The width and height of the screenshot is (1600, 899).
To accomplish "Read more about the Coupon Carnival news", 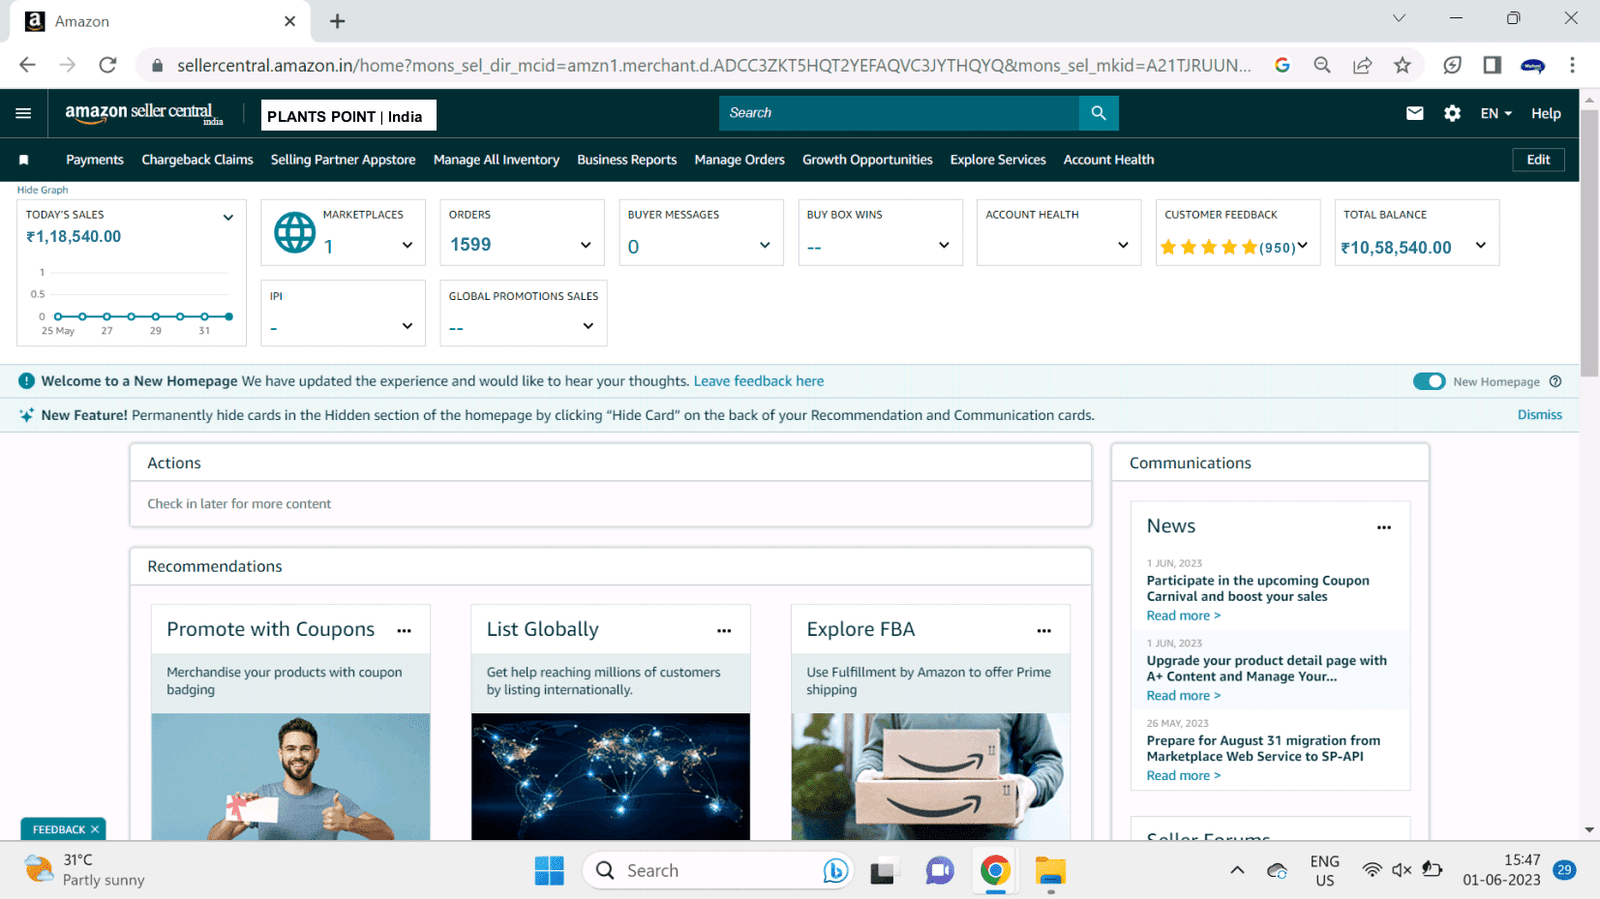I will (1183, 616).
